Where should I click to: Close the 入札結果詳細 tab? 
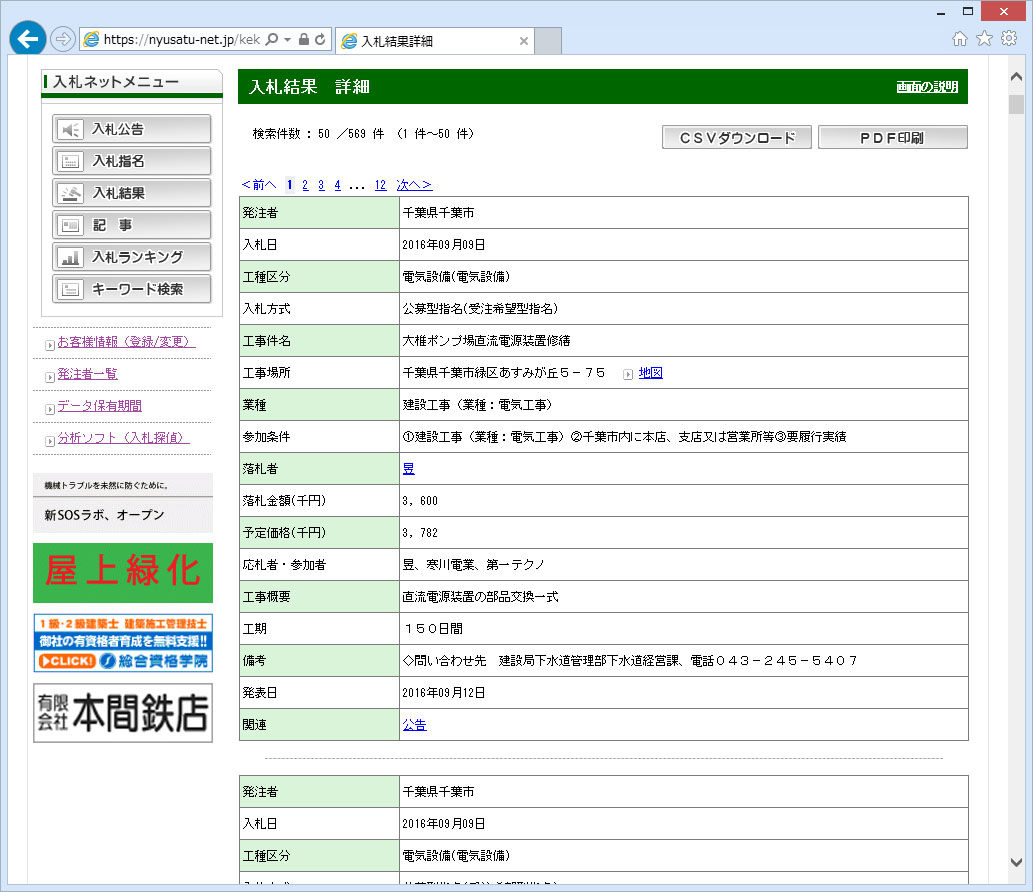[x=524, y=41]
